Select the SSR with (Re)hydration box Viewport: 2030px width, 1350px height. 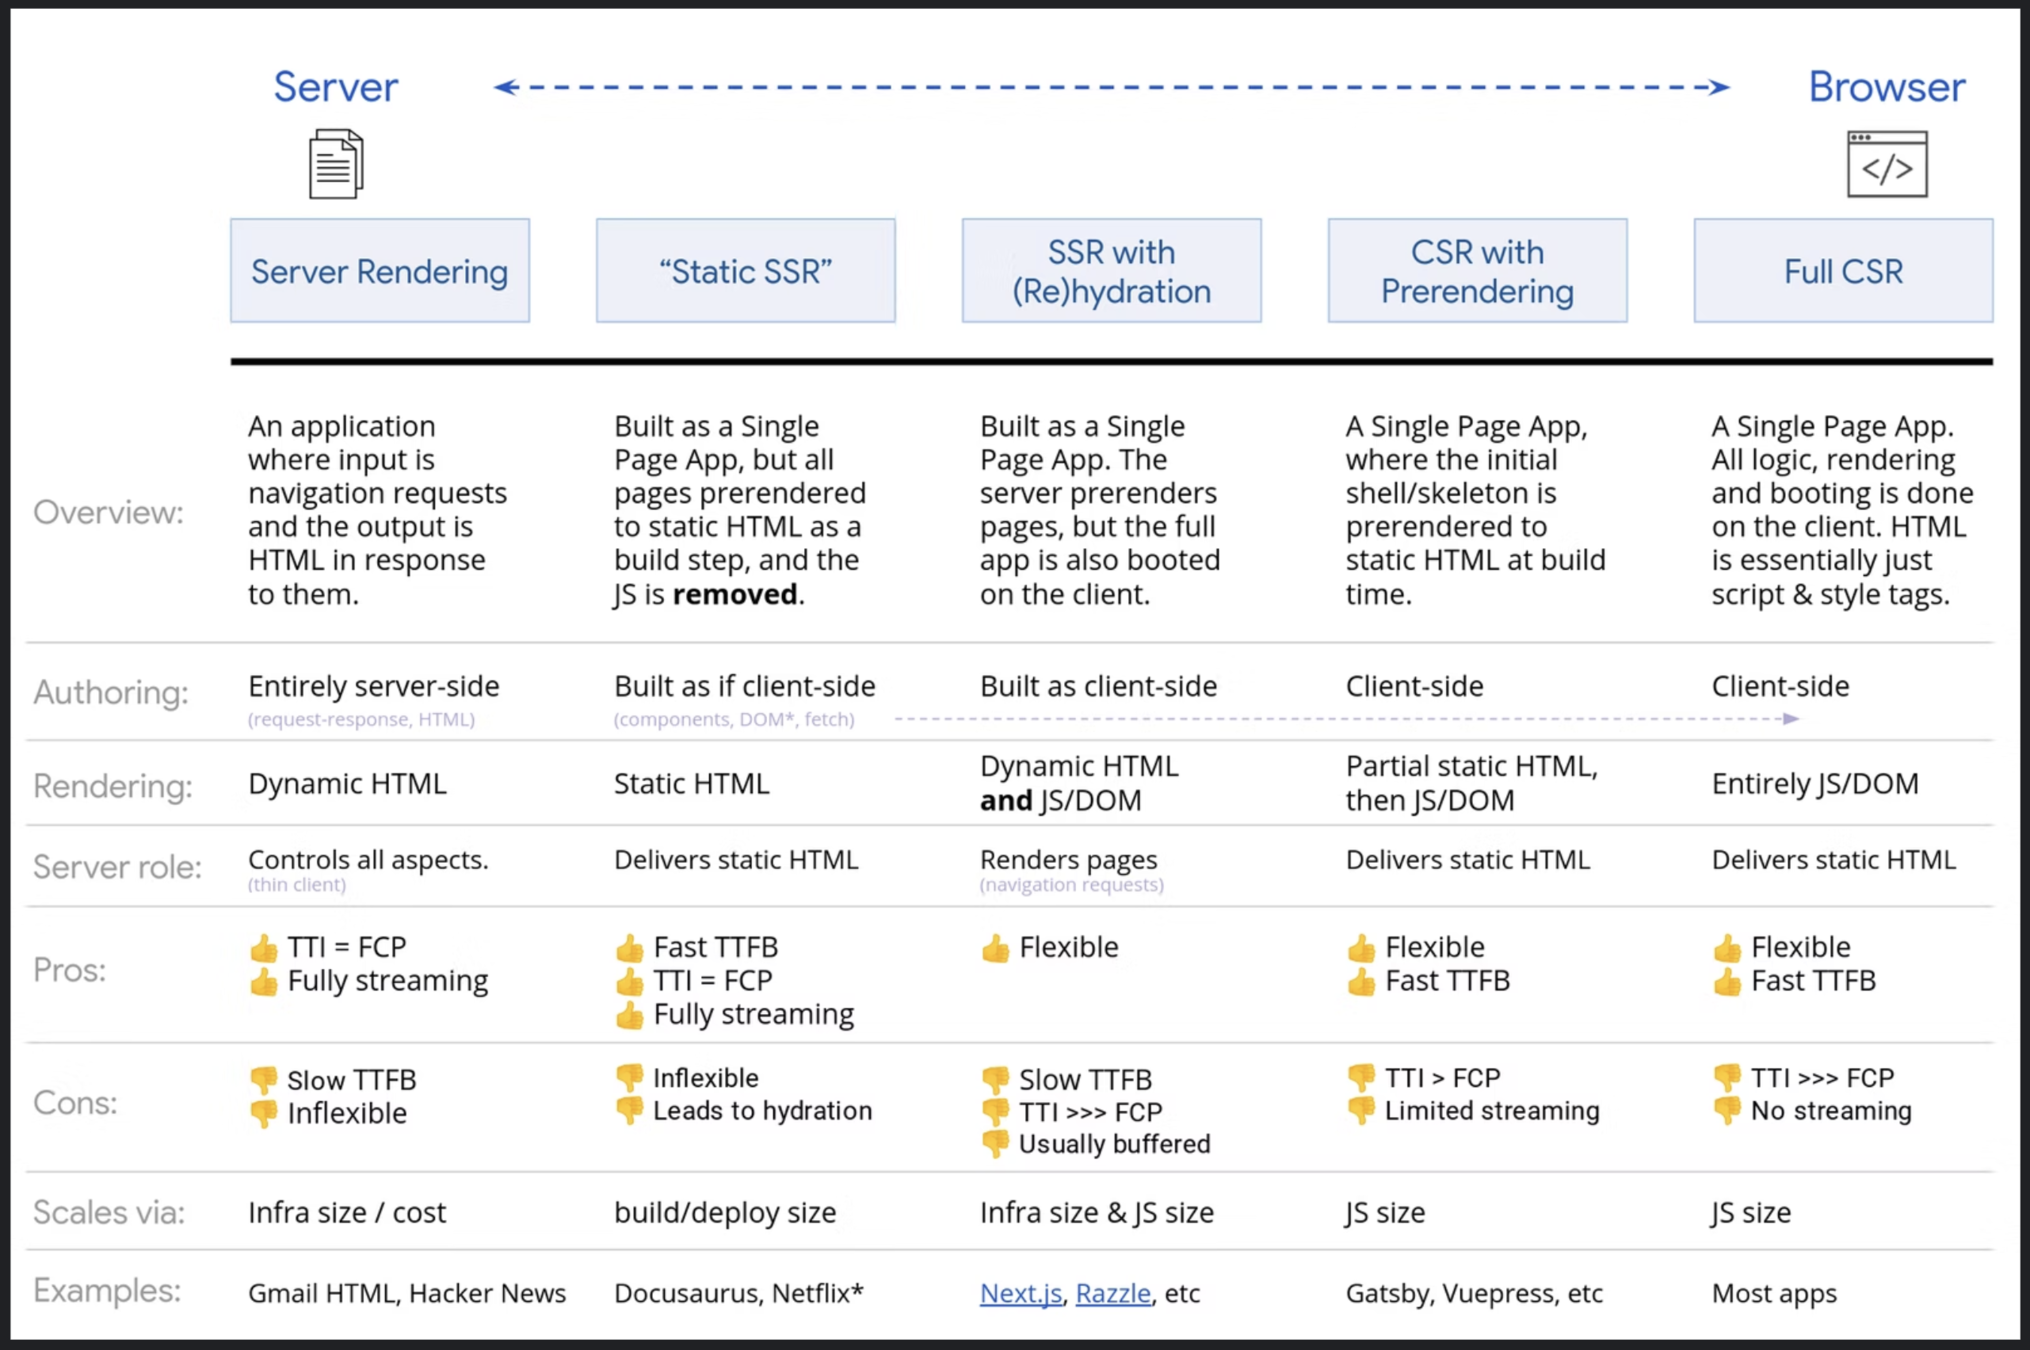pos(1111,271)
